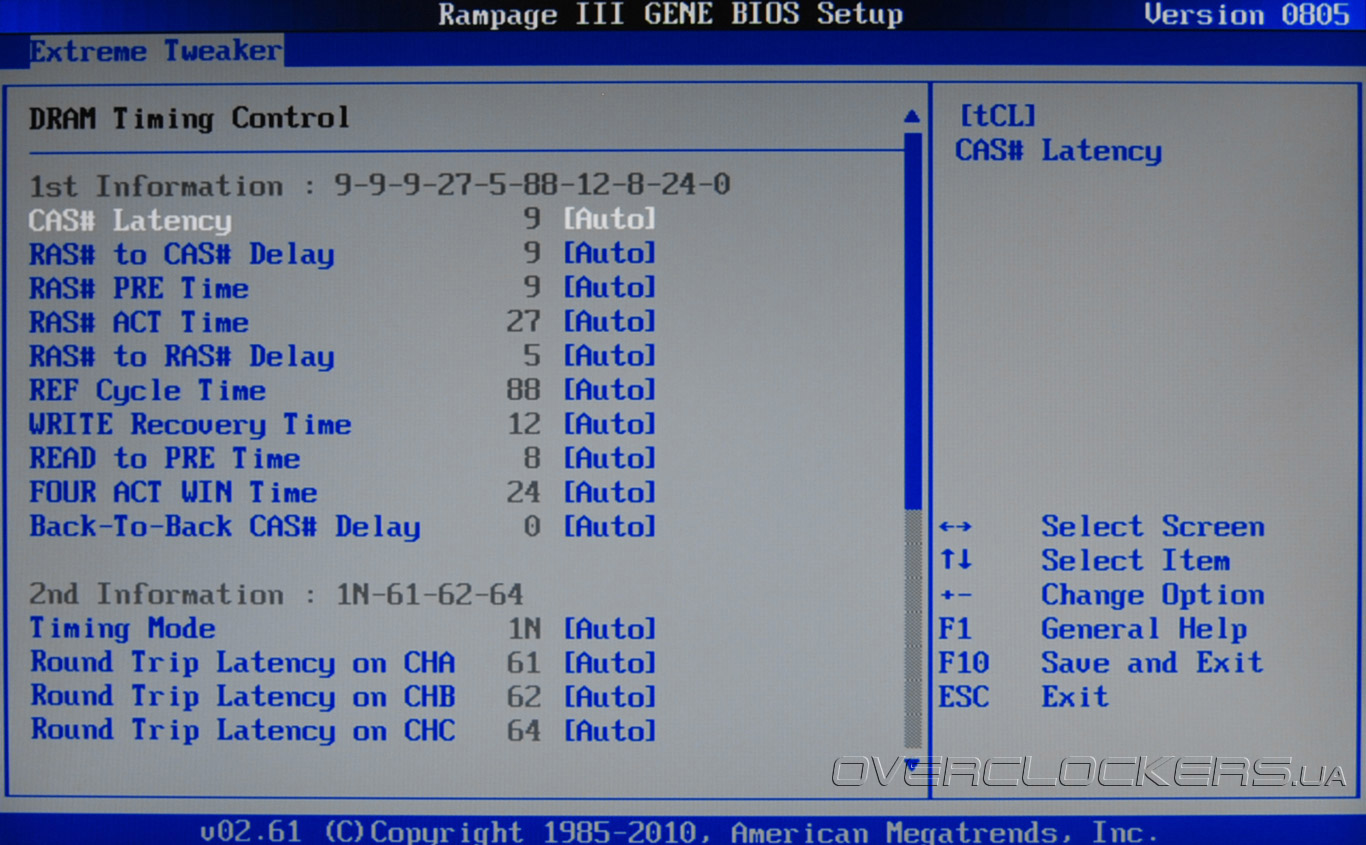Click the scrollbar up arrow in settings list

[x=912, y=116]
